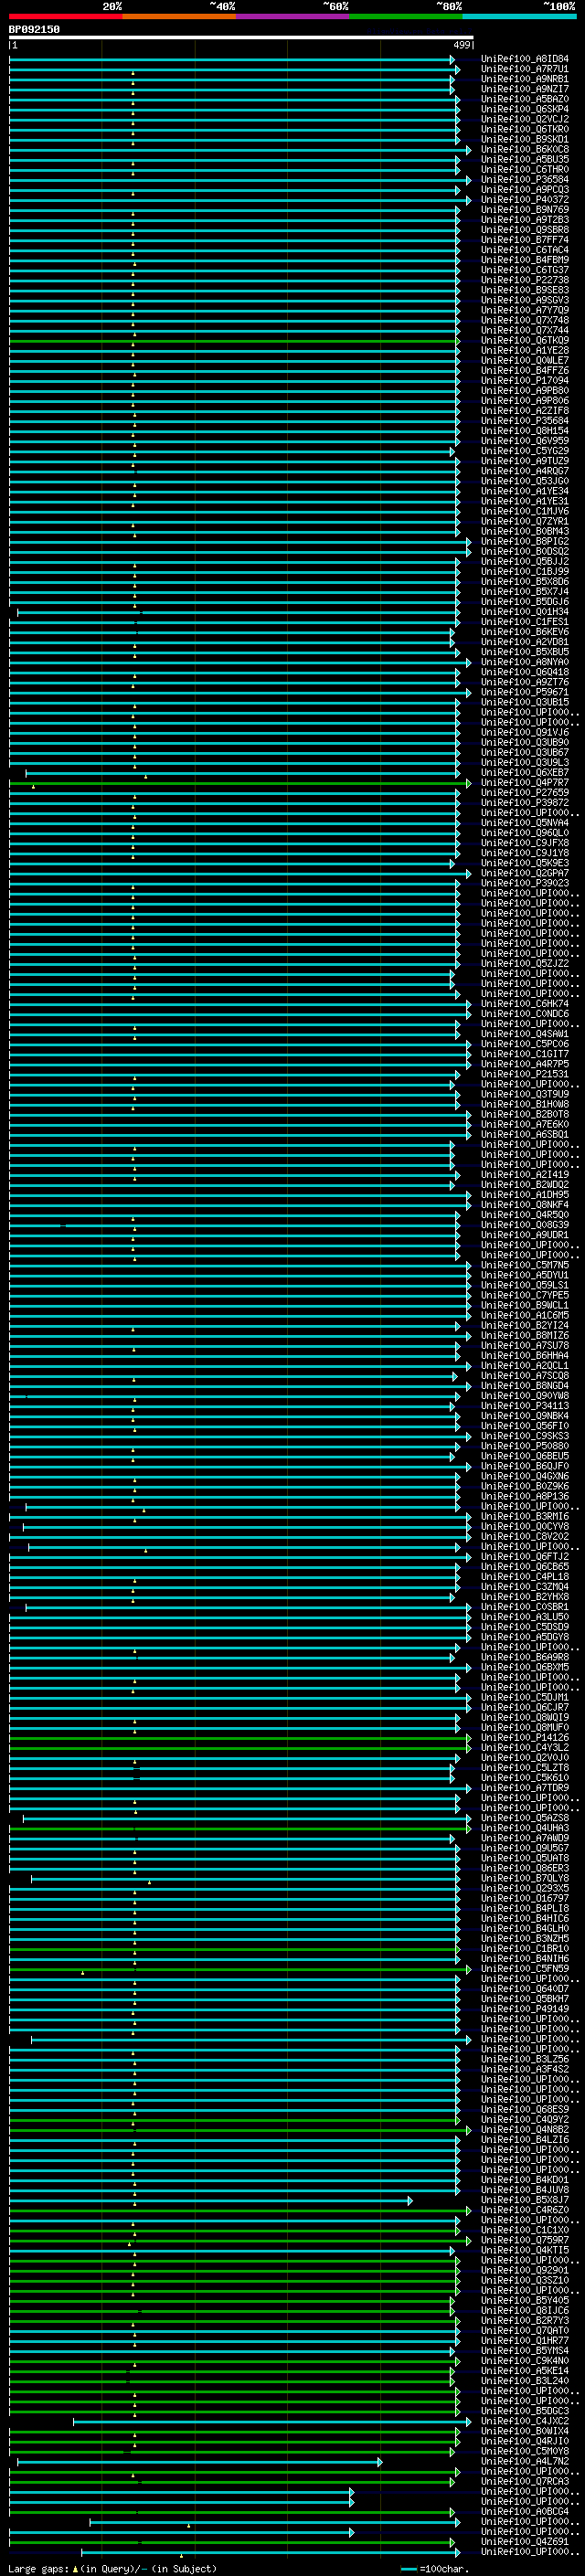Select hit UniRef100_B4FBM9
The image size is (585, 2576).
(x=524, y=260)
